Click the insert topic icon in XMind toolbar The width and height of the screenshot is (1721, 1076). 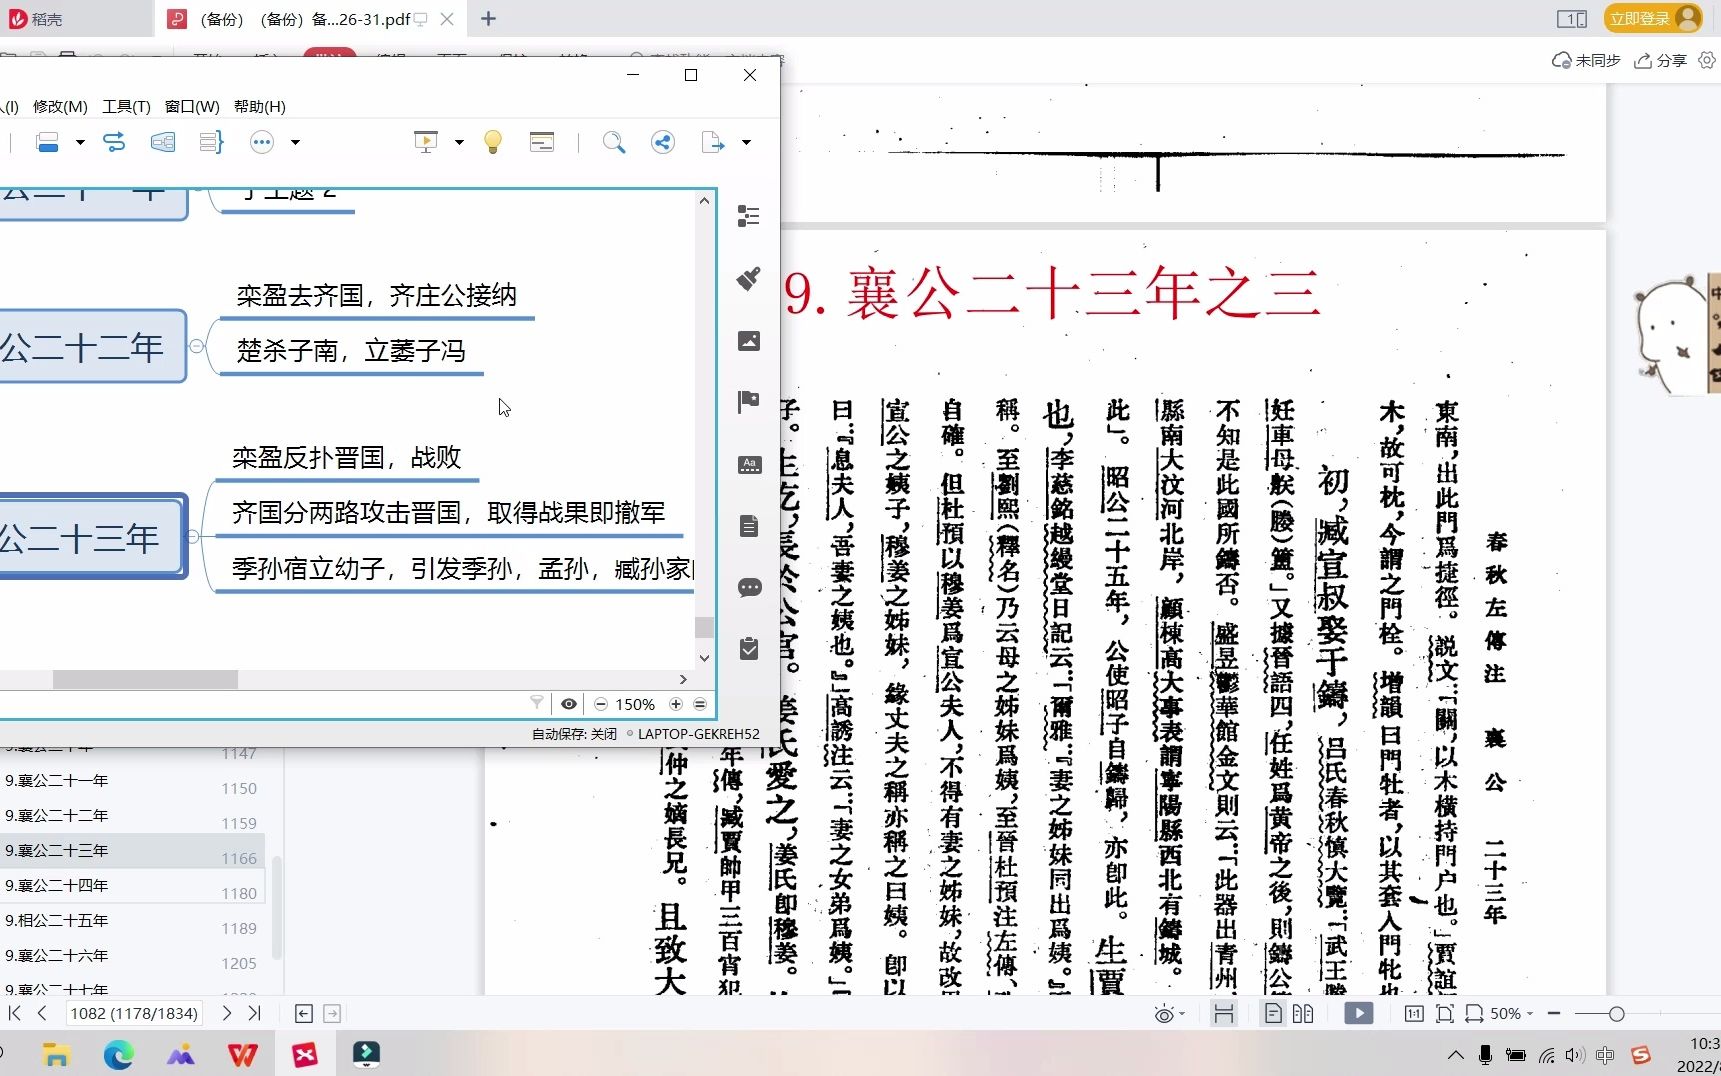[47, 142]
